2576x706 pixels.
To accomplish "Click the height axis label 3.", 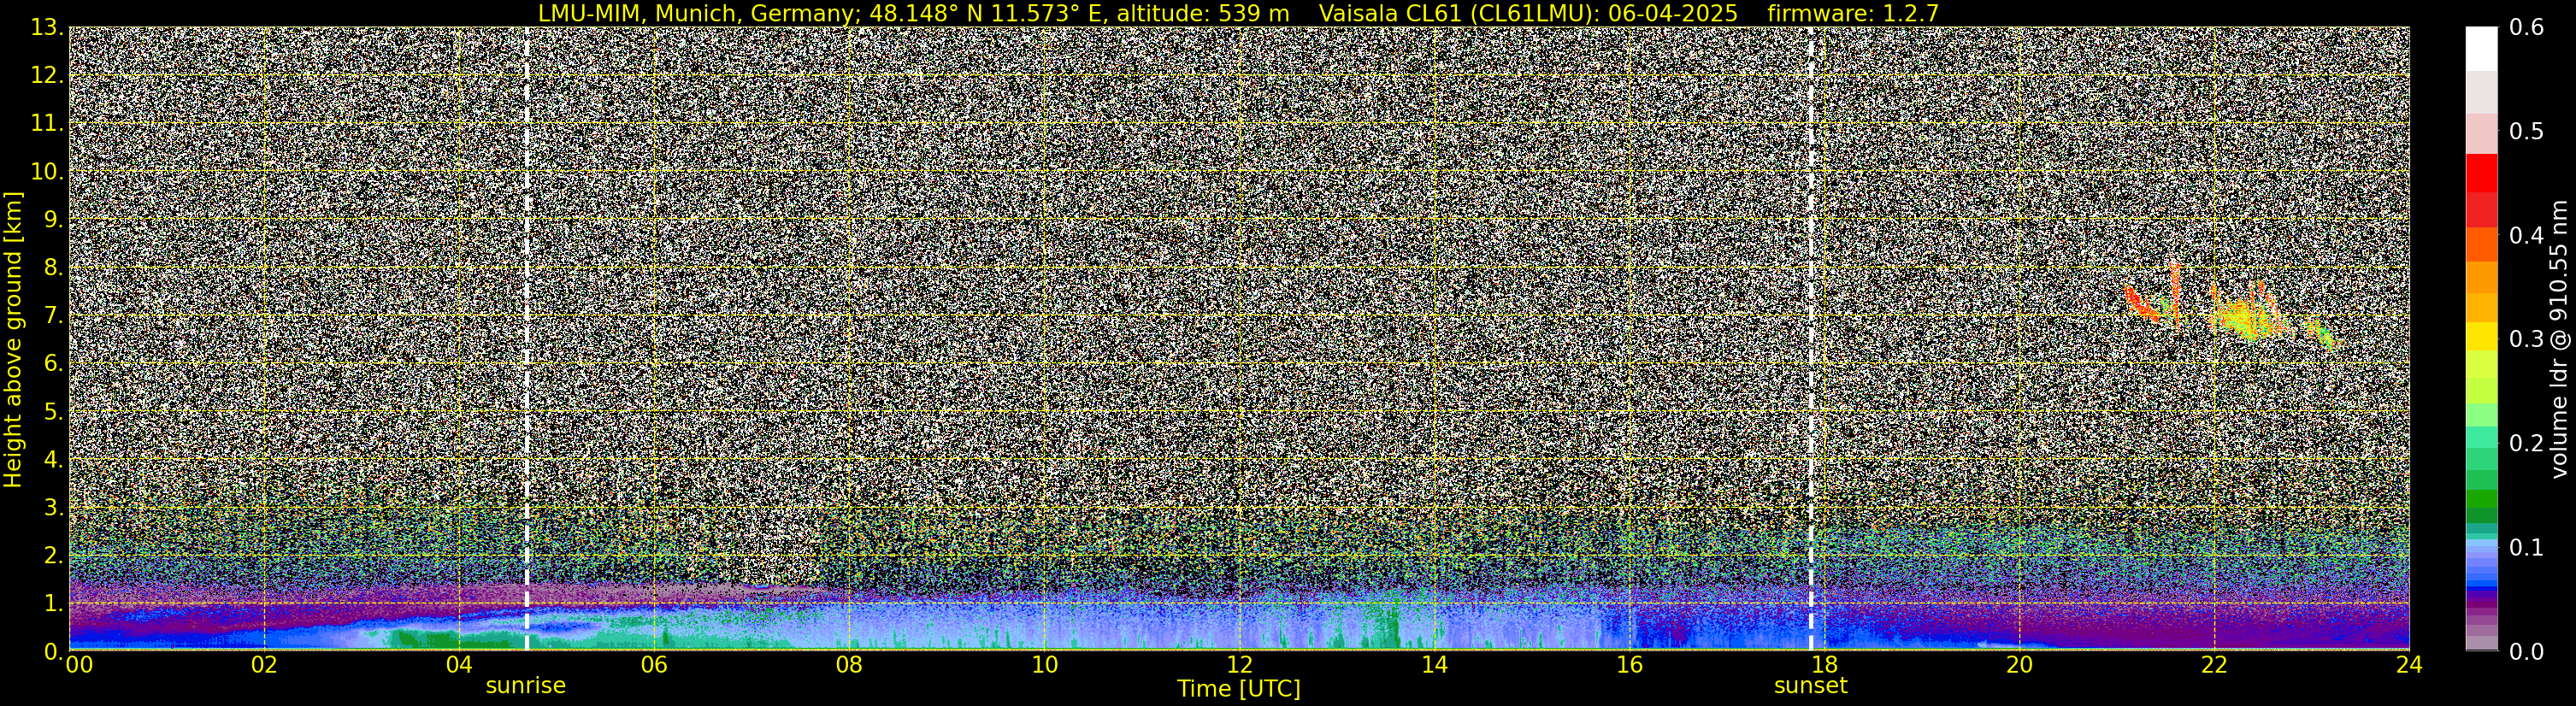I will pos(54,507).
